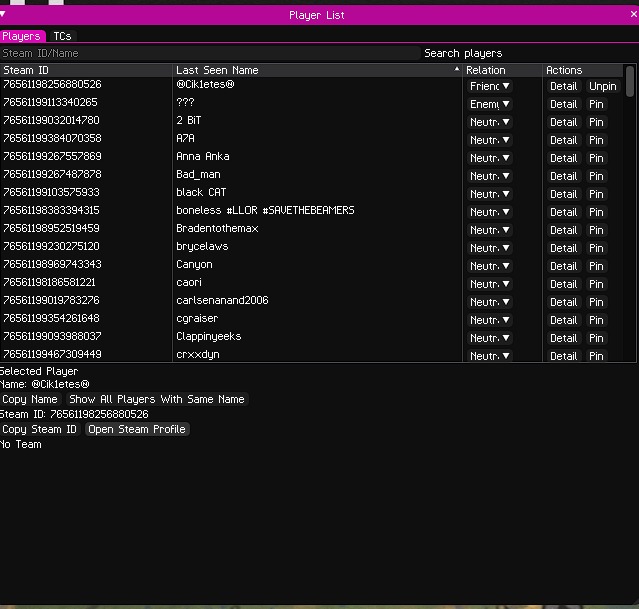This screenshot has width=639, height=609.
Task: Sort by Last Seen Name column arrow
Action: (457, 70)
